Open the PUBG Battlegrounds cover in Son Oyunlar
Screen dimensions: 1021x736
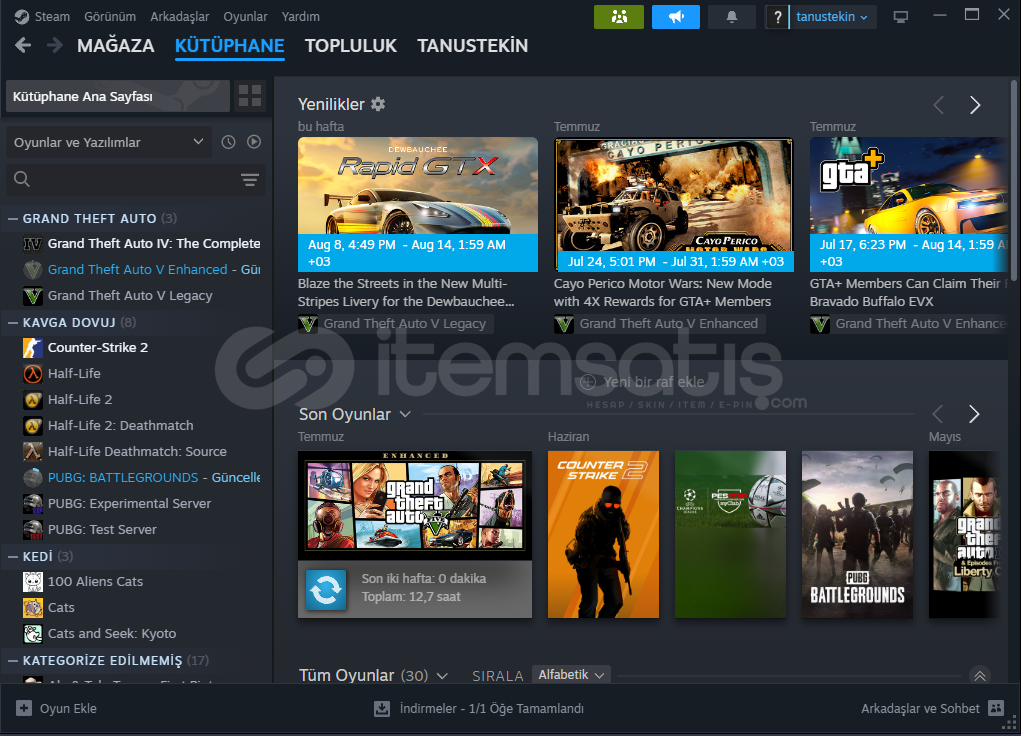point(857,534)
